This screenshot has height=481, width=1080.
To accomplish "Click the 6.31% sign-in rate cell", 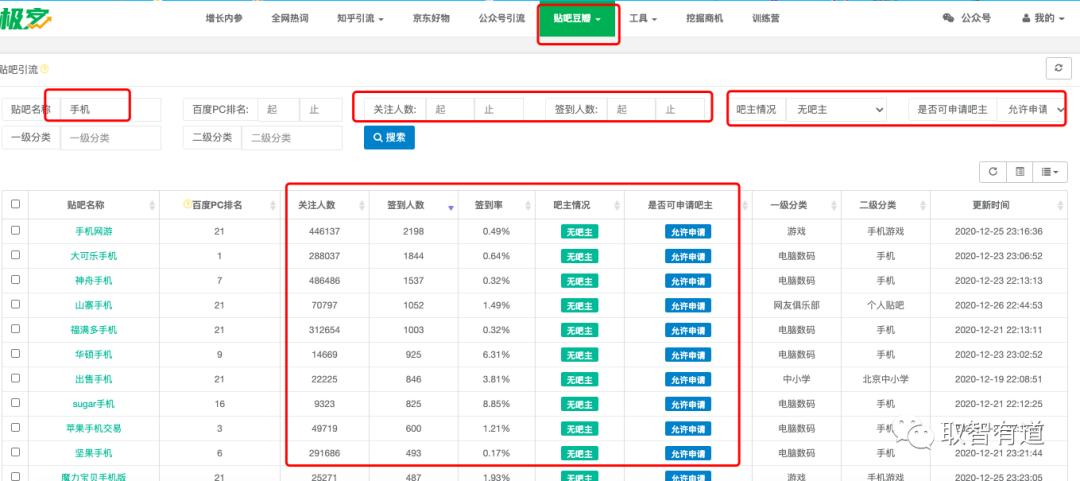I will pyautogui.click(x=496, y=355).
